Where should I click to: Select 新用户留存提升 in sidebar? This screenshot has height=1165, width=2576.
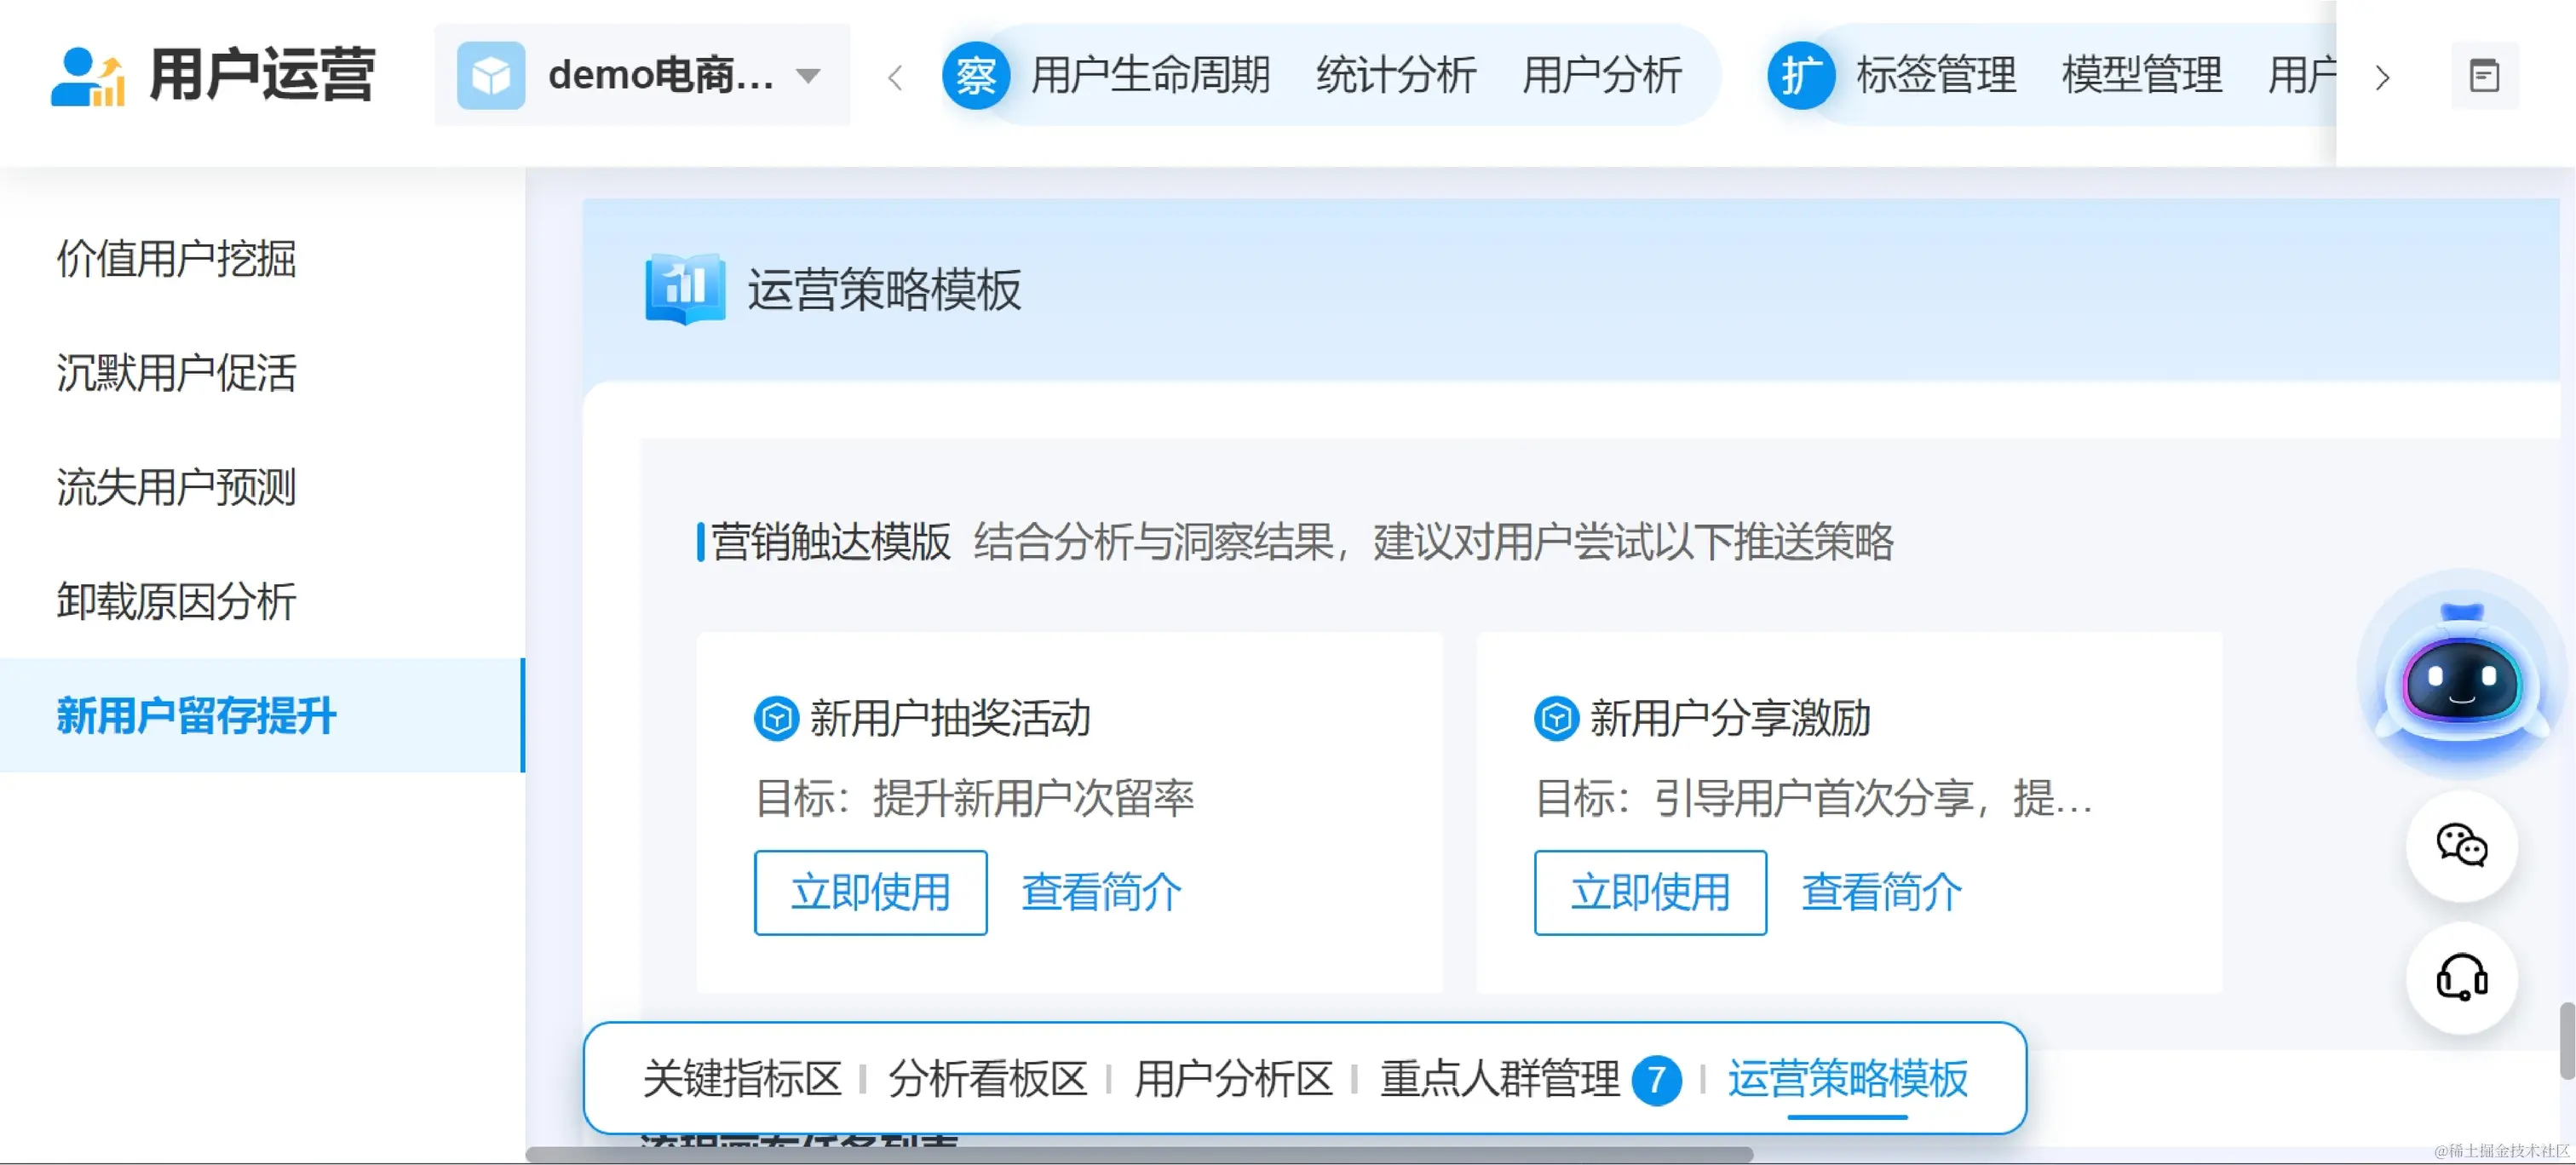click(x=262, y=715)
